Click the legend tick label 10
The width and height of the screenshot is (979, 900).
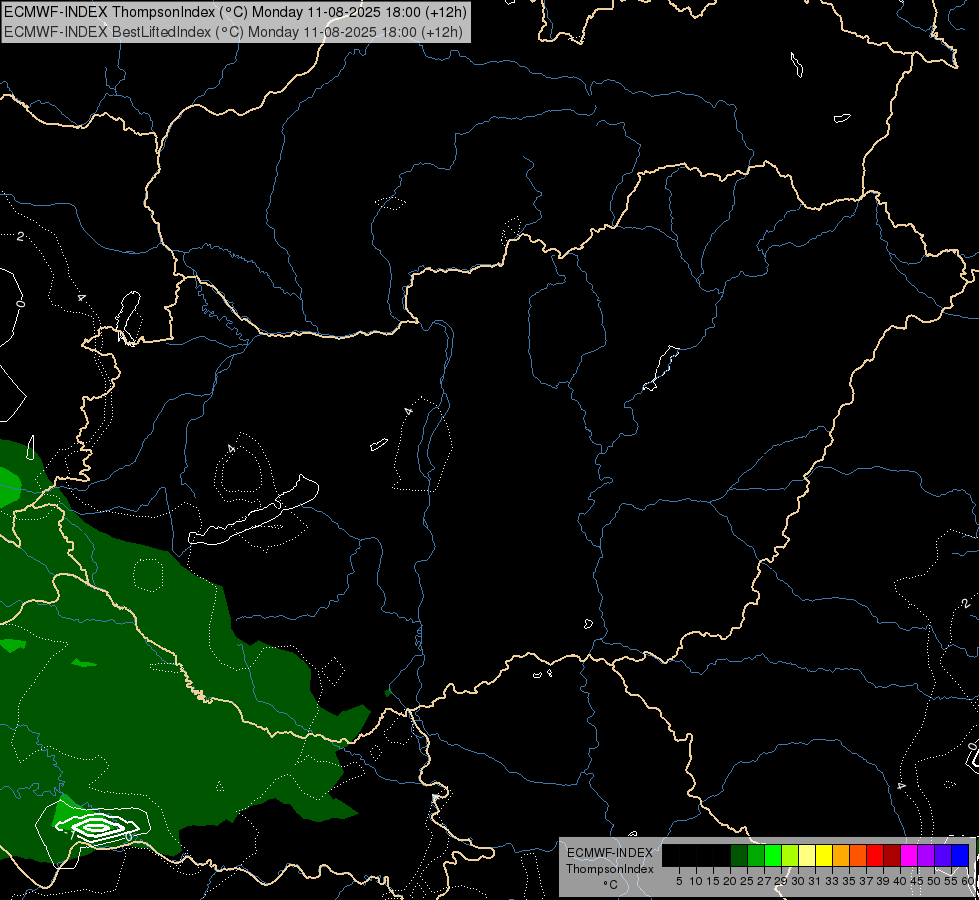(696, 881)
